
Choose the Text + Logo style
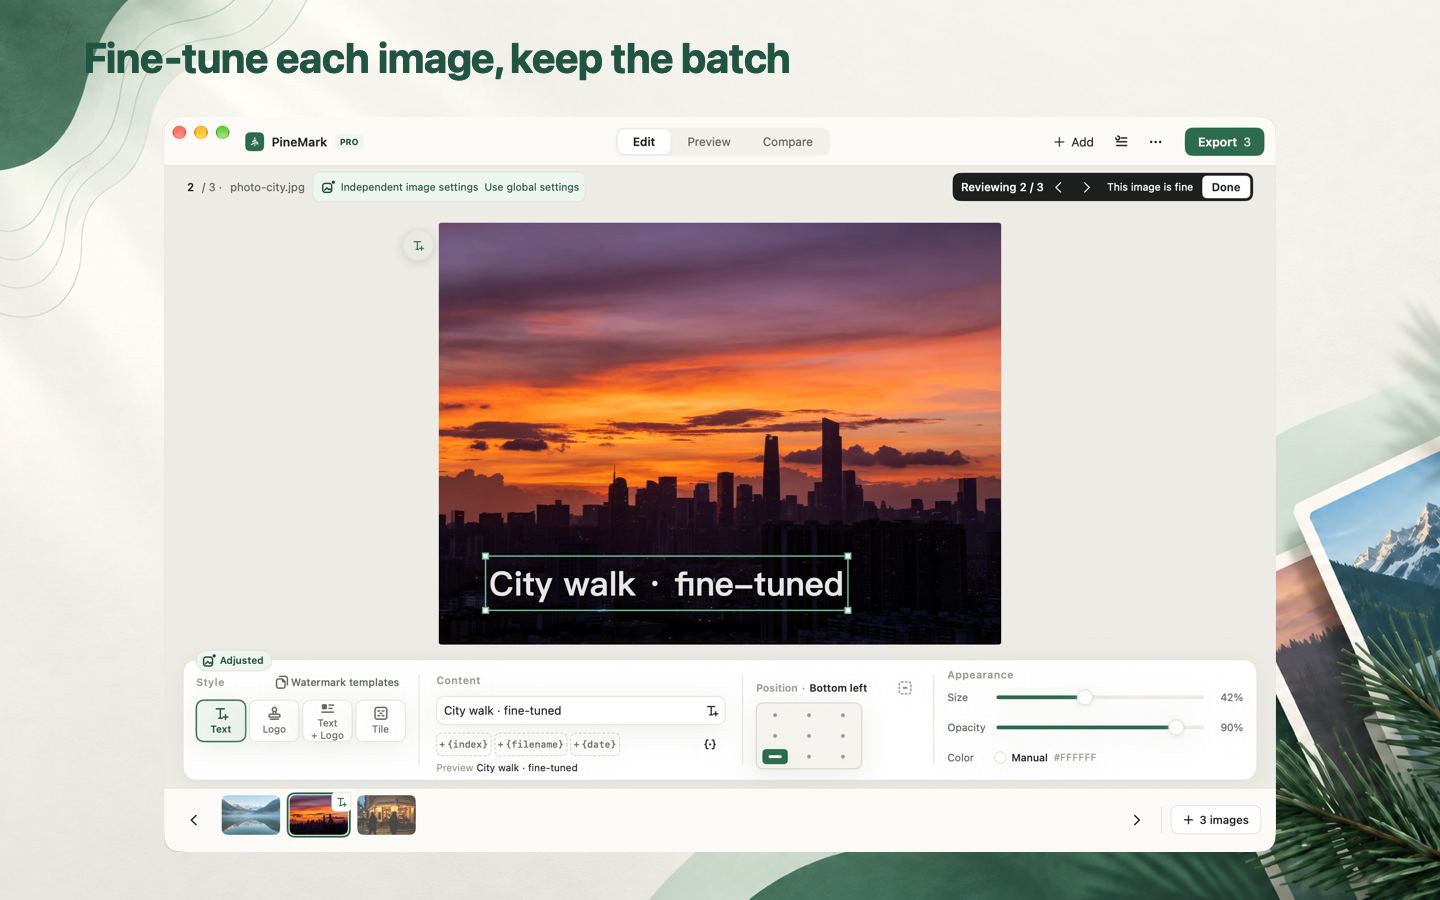click(327, 720)
